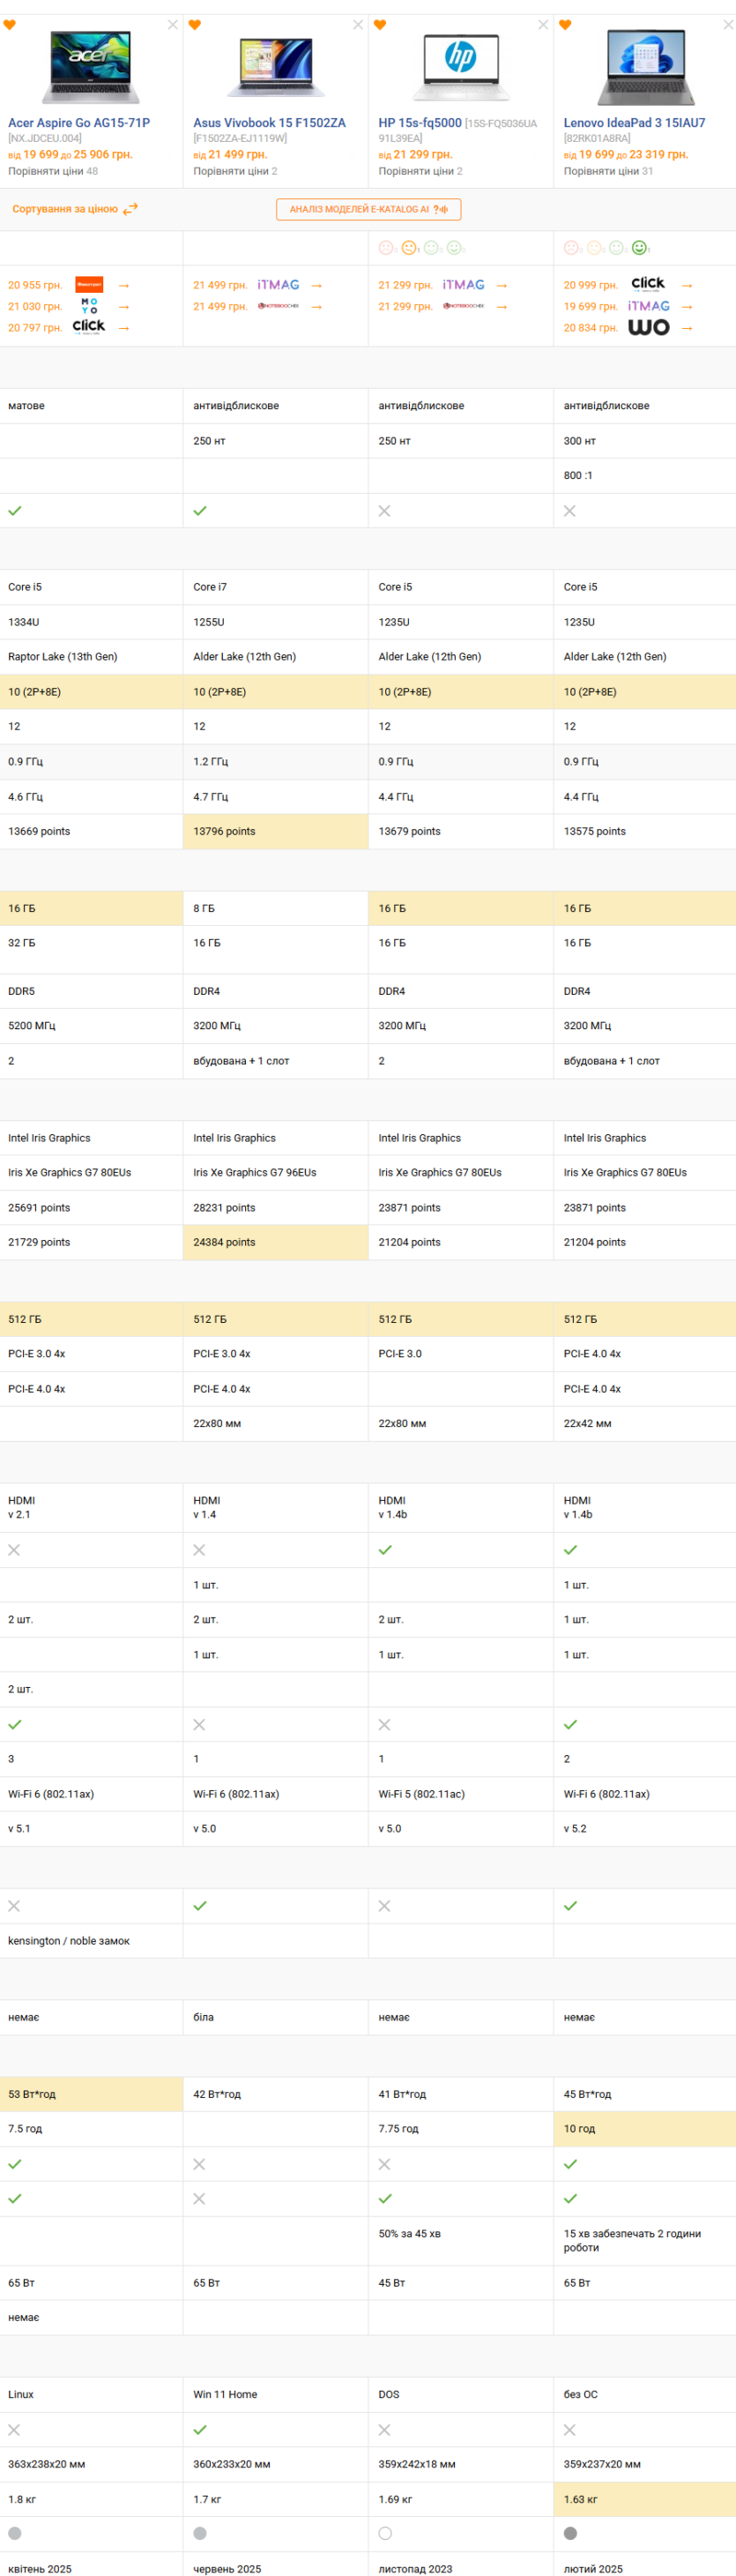Screen dimensions: 736x2576
Task: Click WO shop logo for 20 834 грн
Action: coord(648,327)
